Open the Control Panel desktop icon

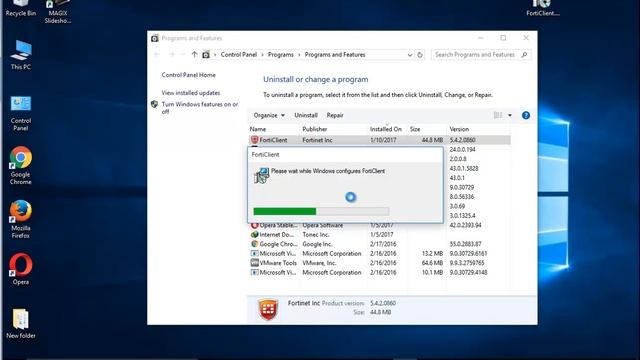coord(20,113)
